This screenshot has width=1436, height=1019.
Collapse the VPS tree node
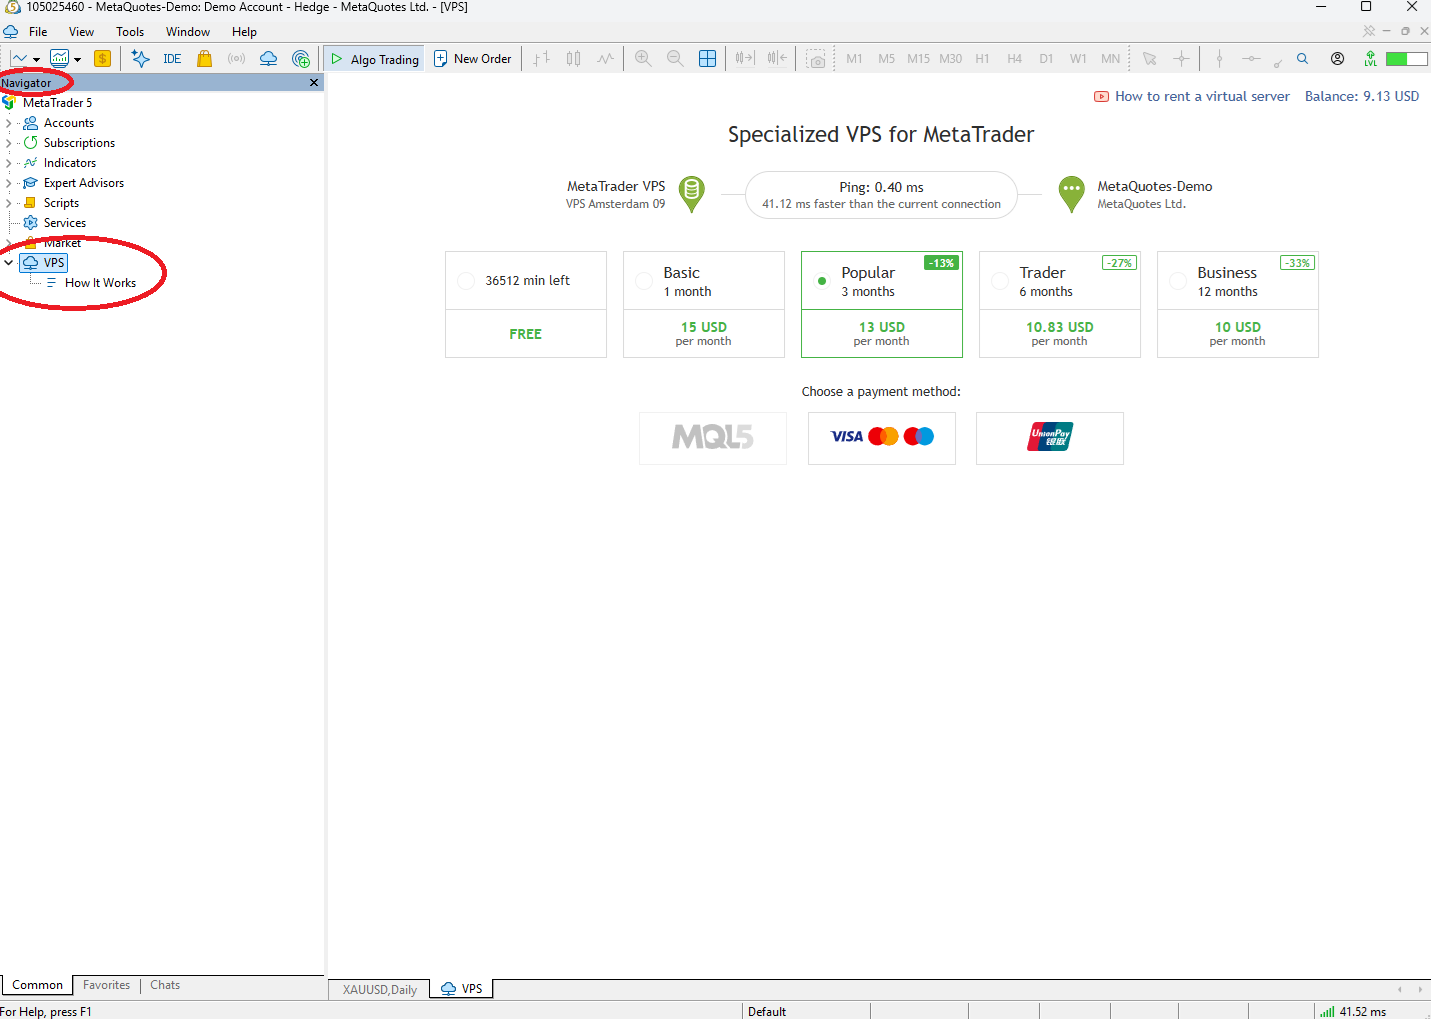9,263
